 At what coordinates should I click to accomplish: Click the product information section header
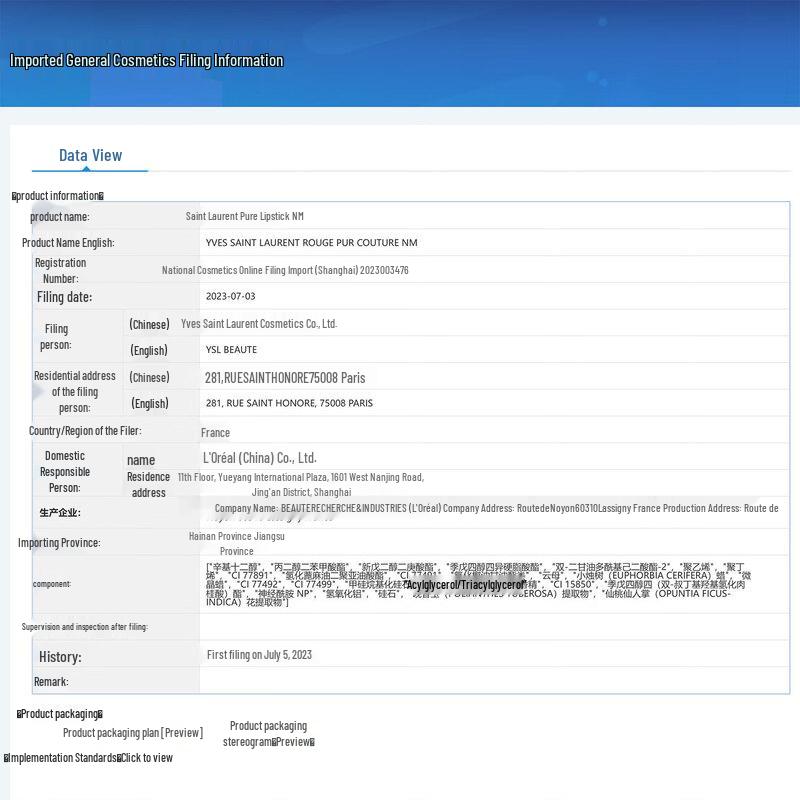pos(57,196)
